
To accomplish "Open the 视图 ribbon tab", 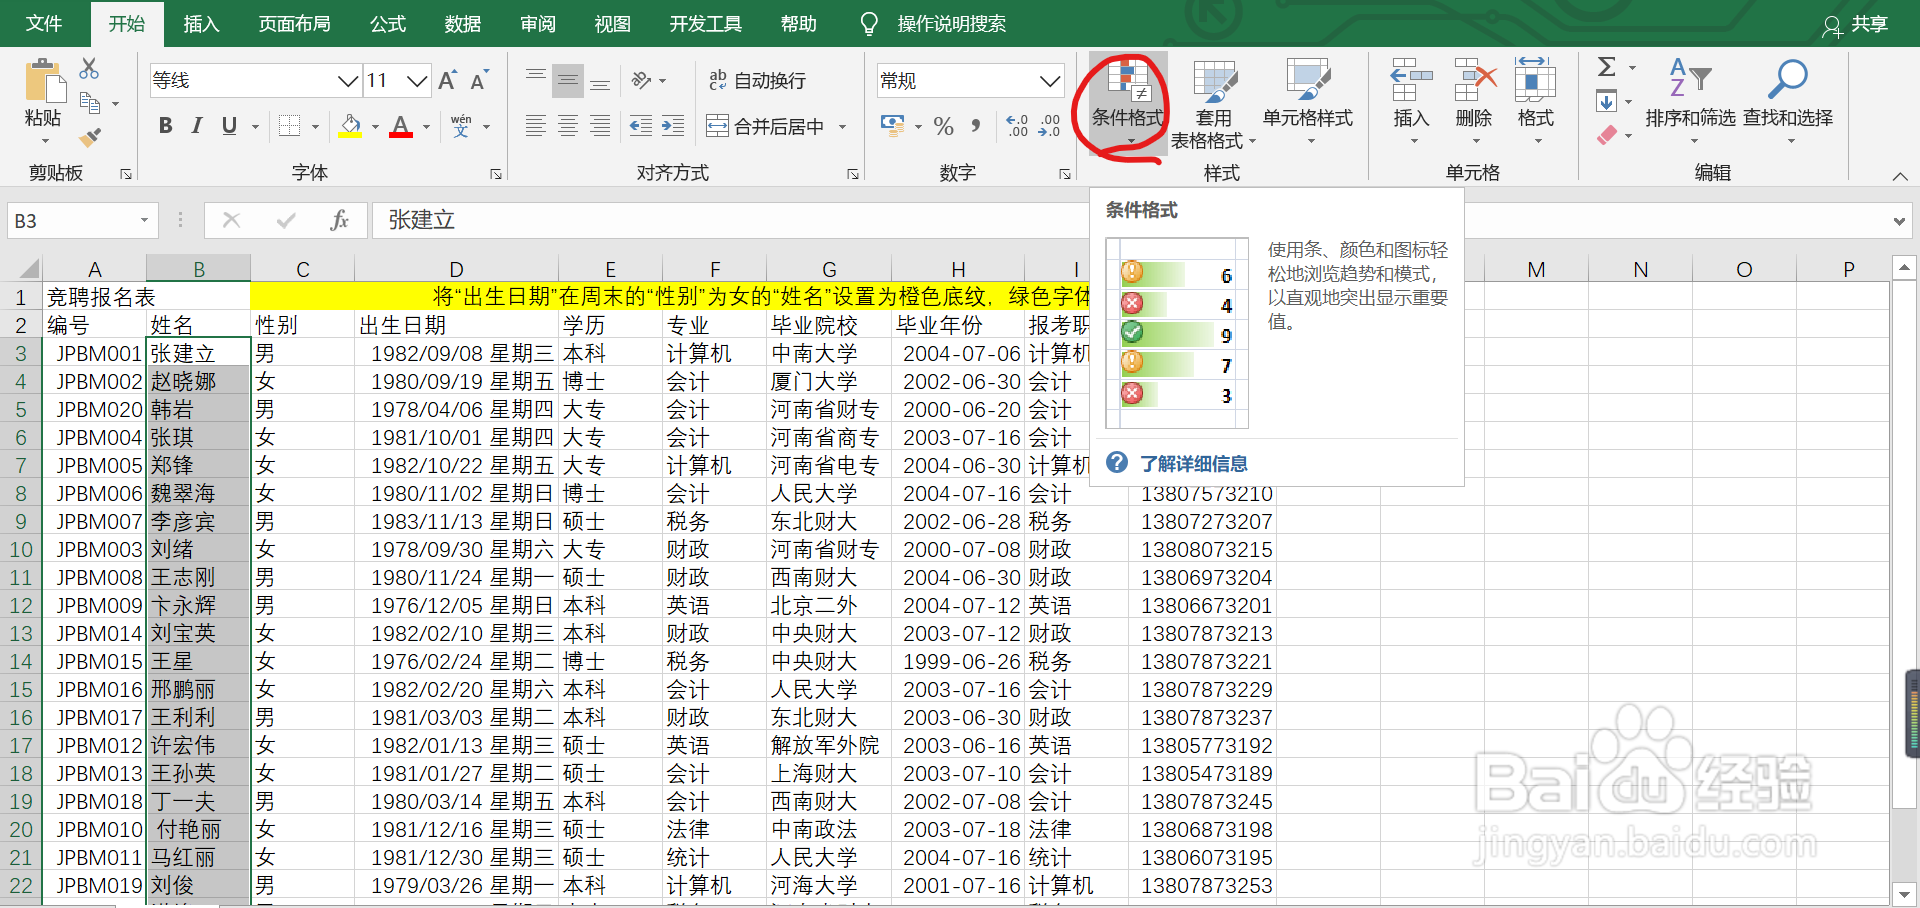I will pyautogui.click(x=611, y=23).
